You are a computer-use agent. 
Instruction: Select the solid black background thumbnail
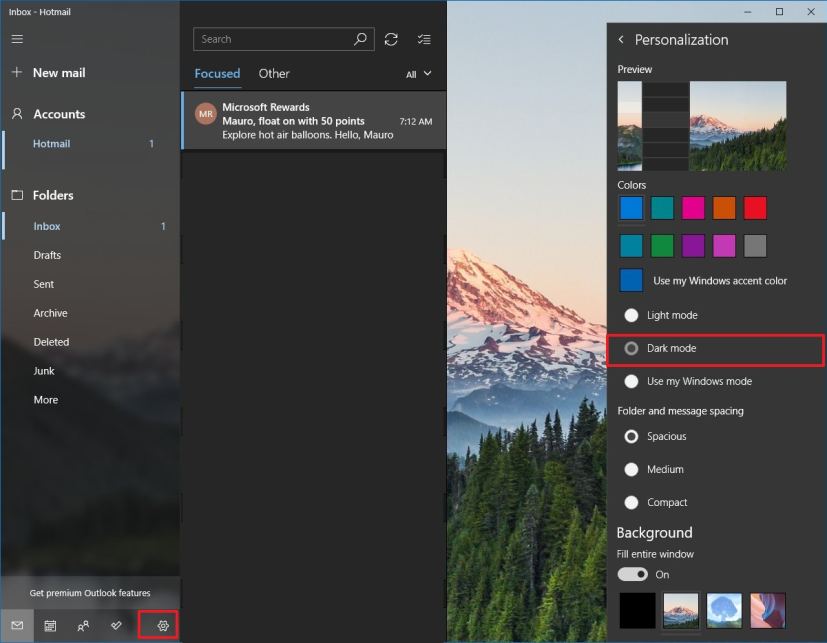(637, 610)
